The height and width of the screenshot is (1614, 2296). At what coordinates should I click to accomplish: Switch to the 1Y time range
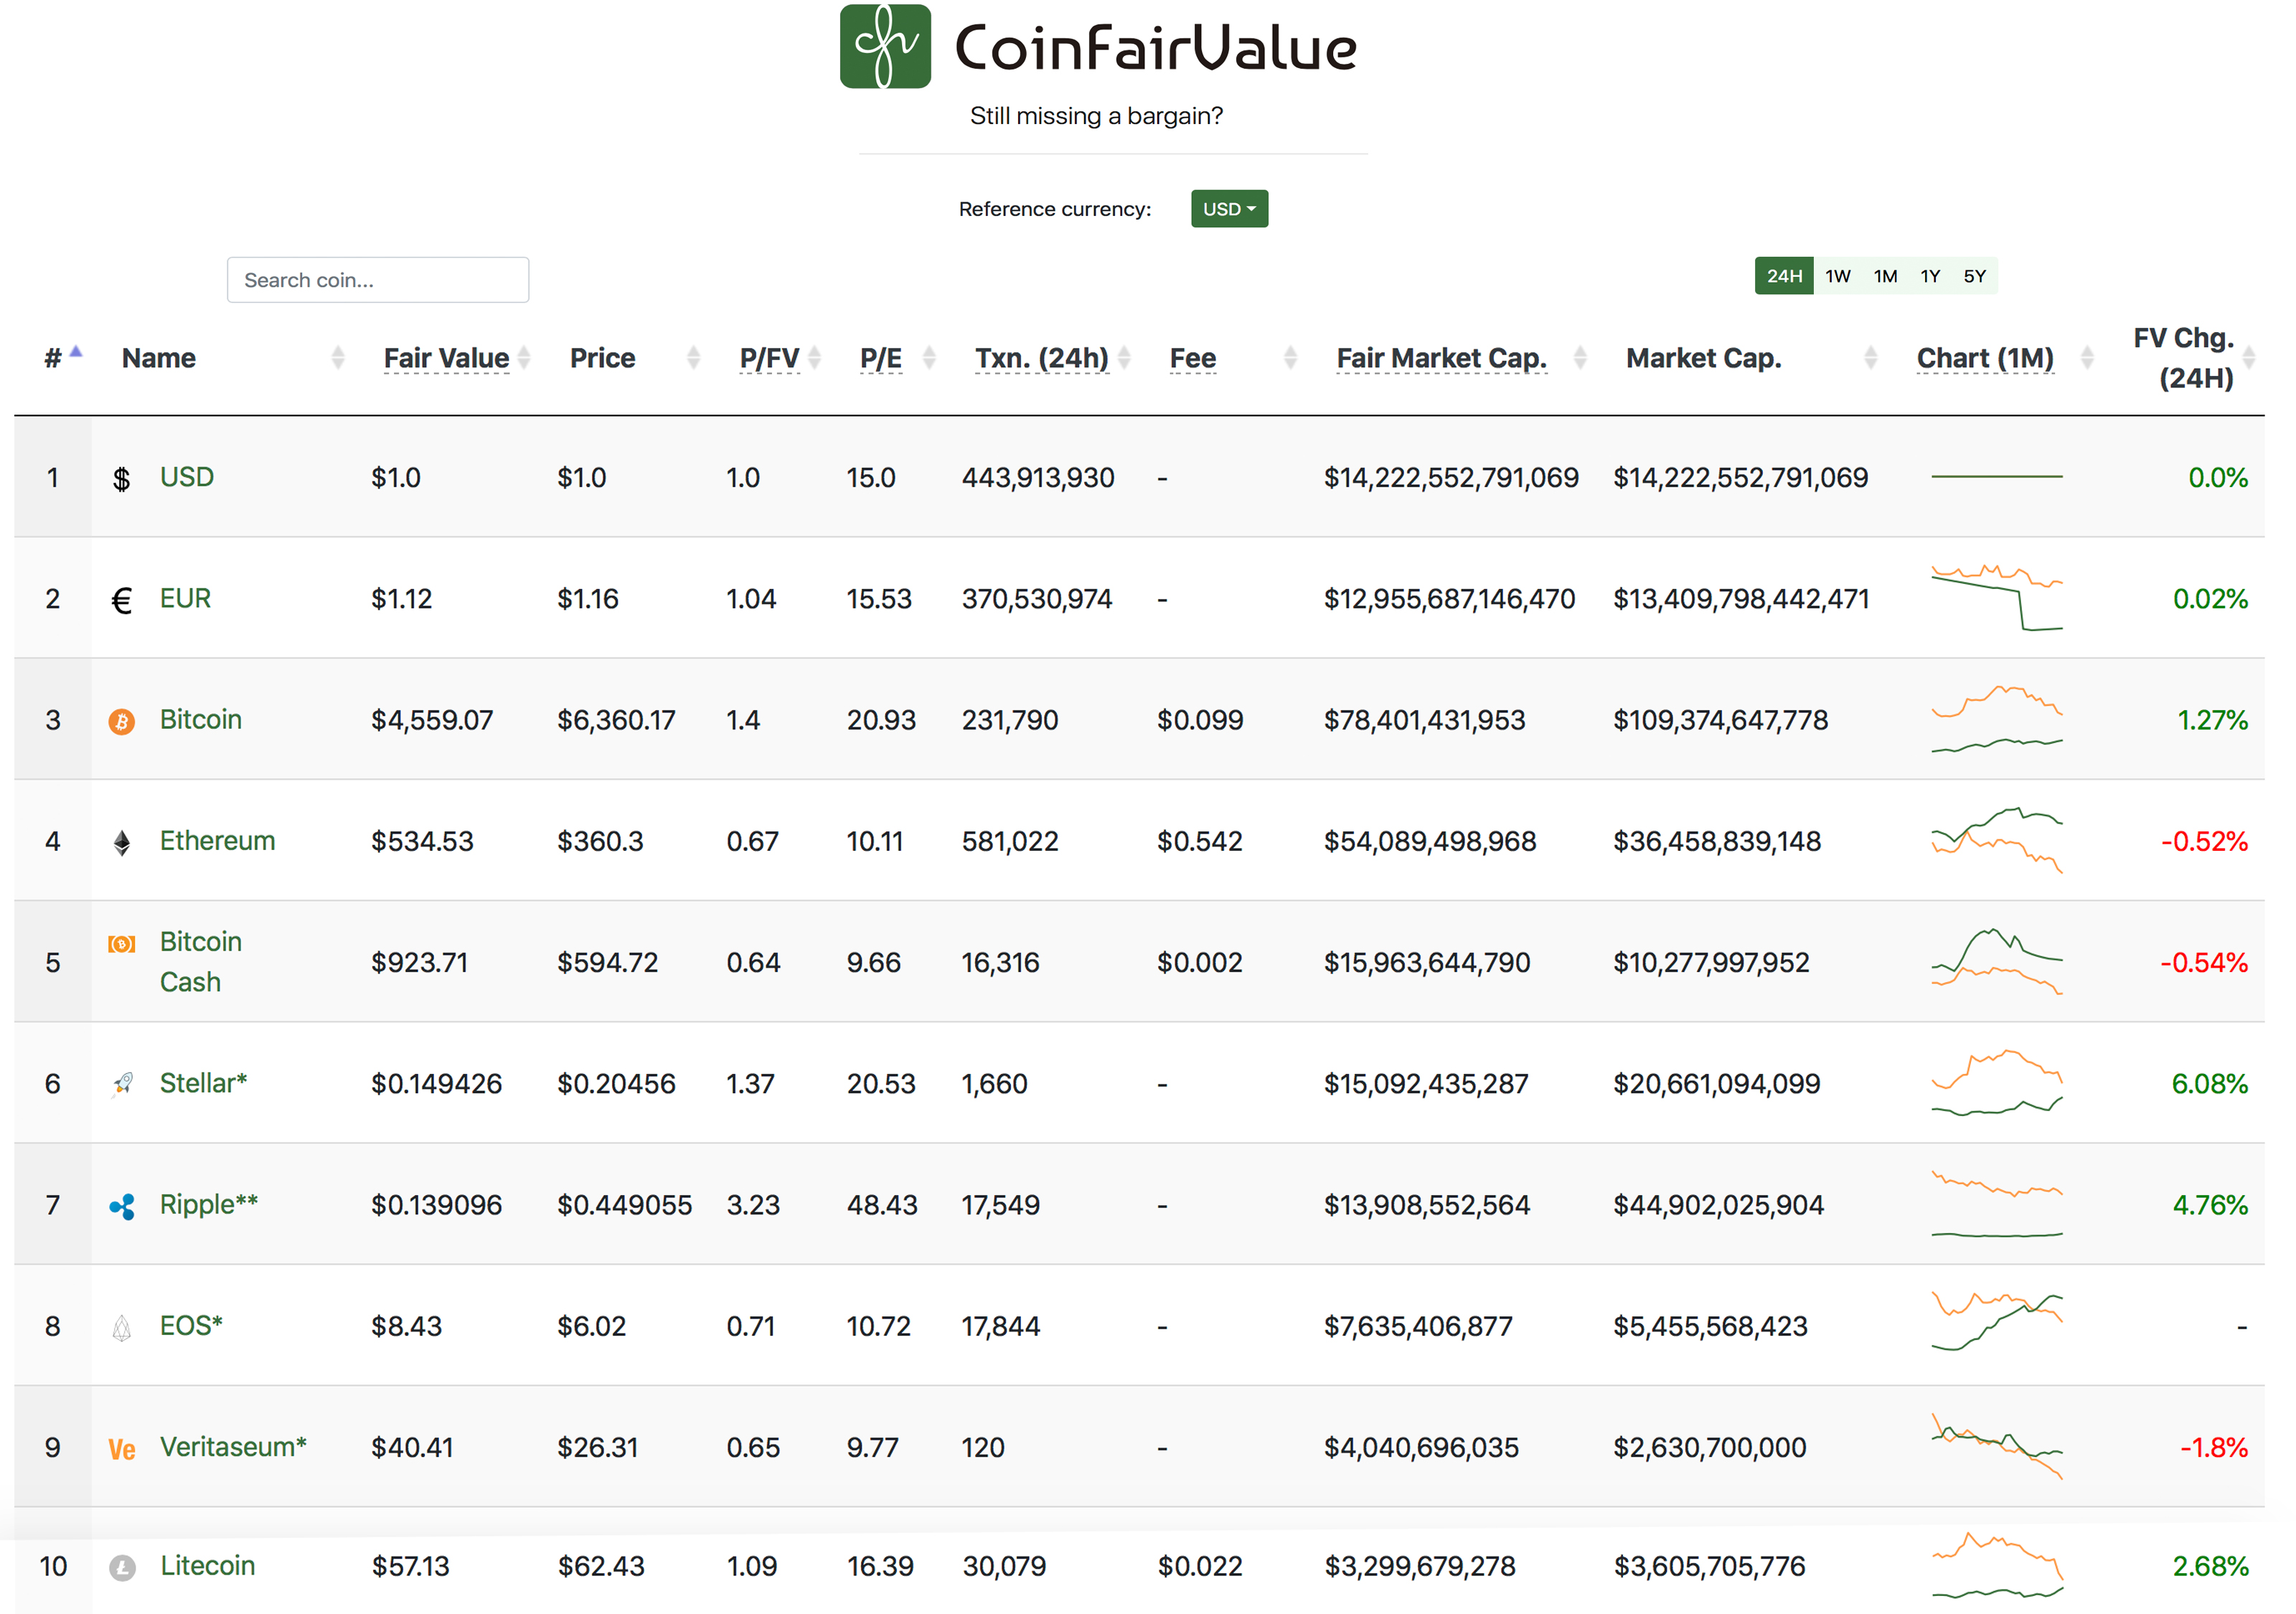1930,276
